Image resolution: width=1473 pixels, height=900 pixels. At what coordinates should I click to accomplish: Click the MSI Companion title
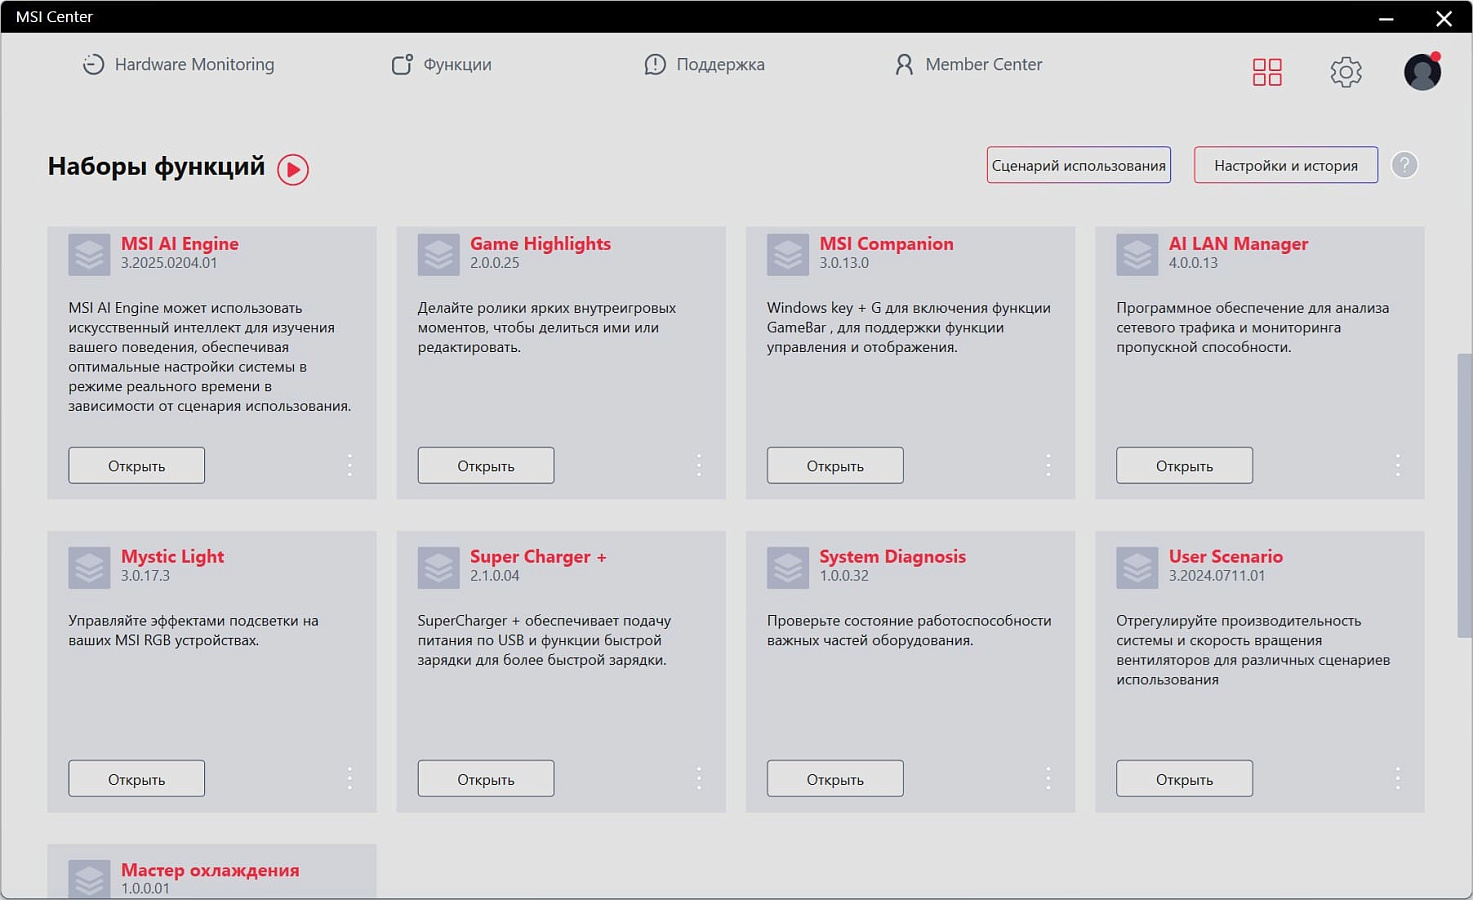coord(886,243)
